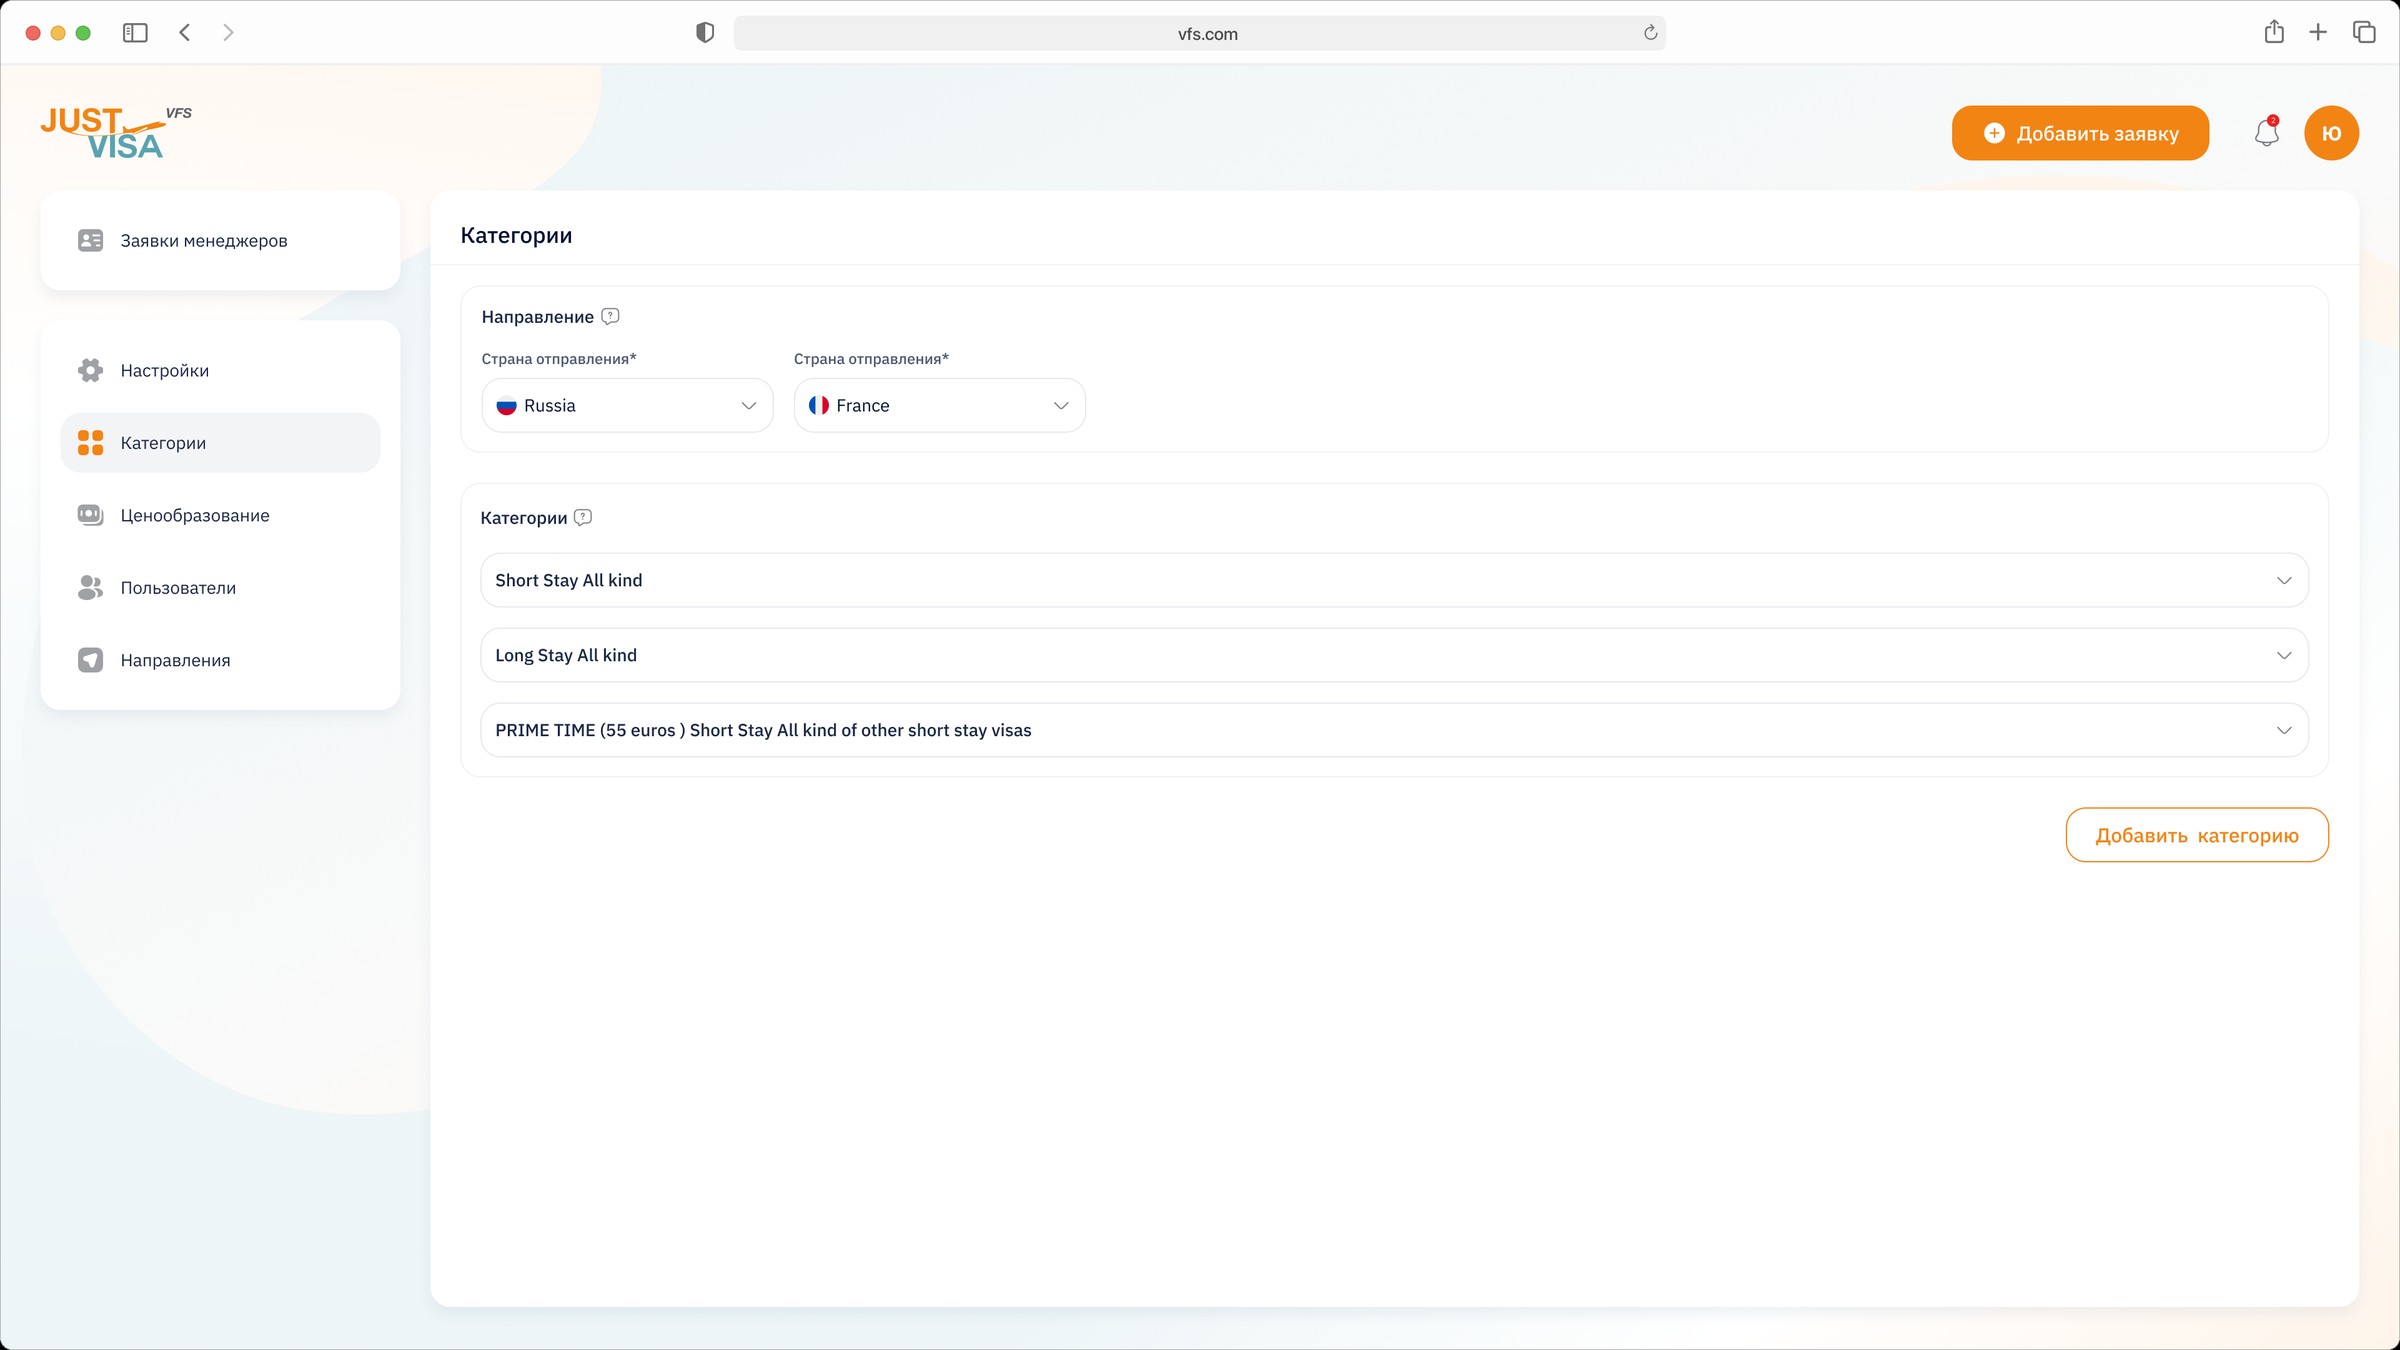Click the Ценообразование money icon
The height and width of the screenshot is (1350, 2400).
click(x=90, y=516)
